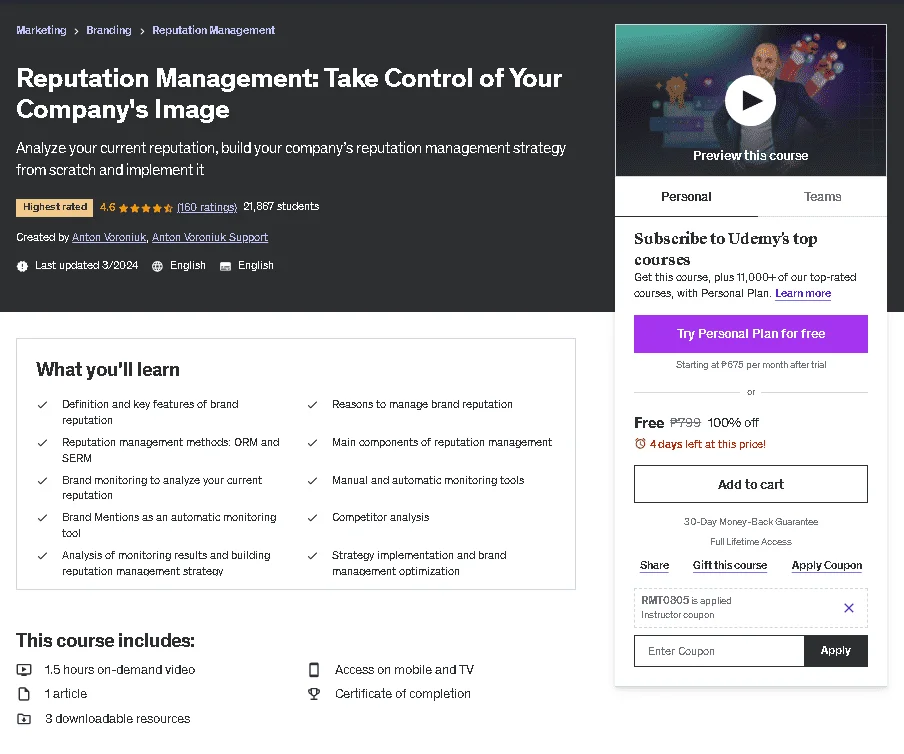
Task: Switch to the Teams tab
Action: pyautogui.click(x=822, y=197)
